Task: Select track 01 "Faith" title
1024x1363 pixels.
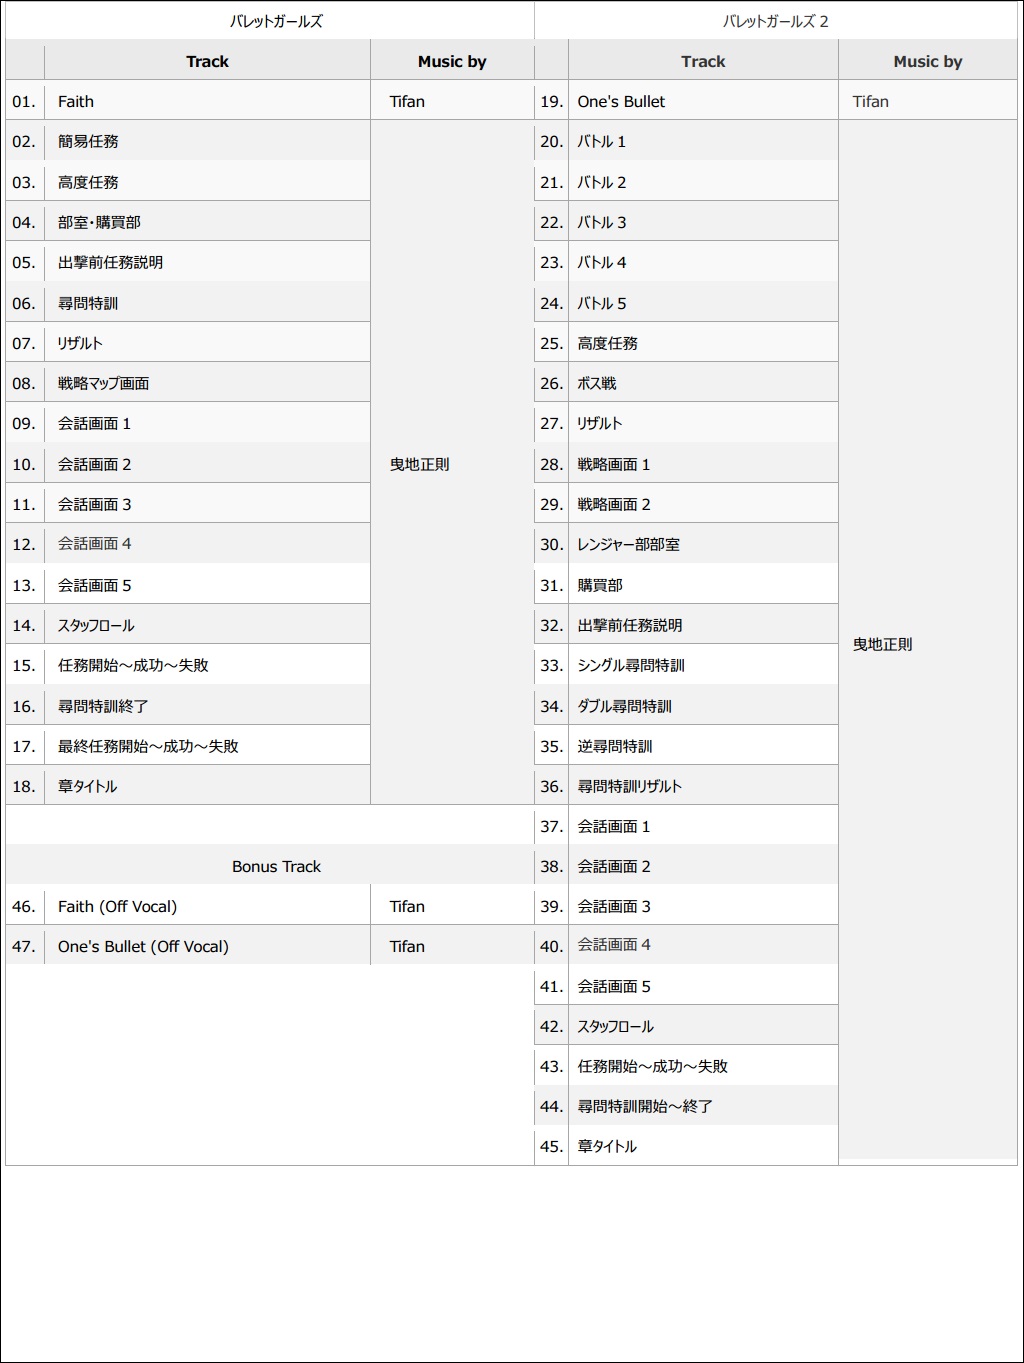Action: point(76,101)
